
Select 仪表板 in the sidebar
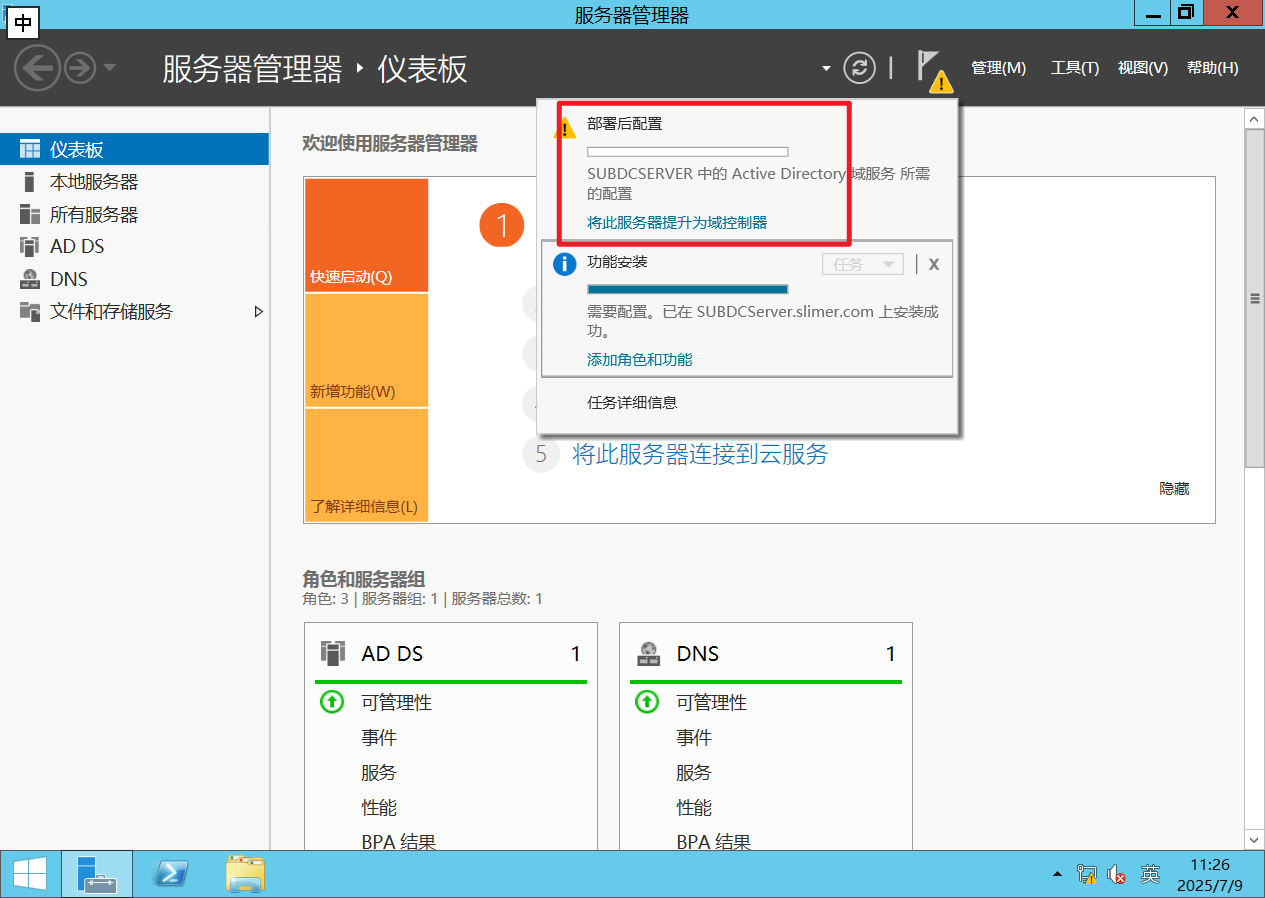coord(135,150)
